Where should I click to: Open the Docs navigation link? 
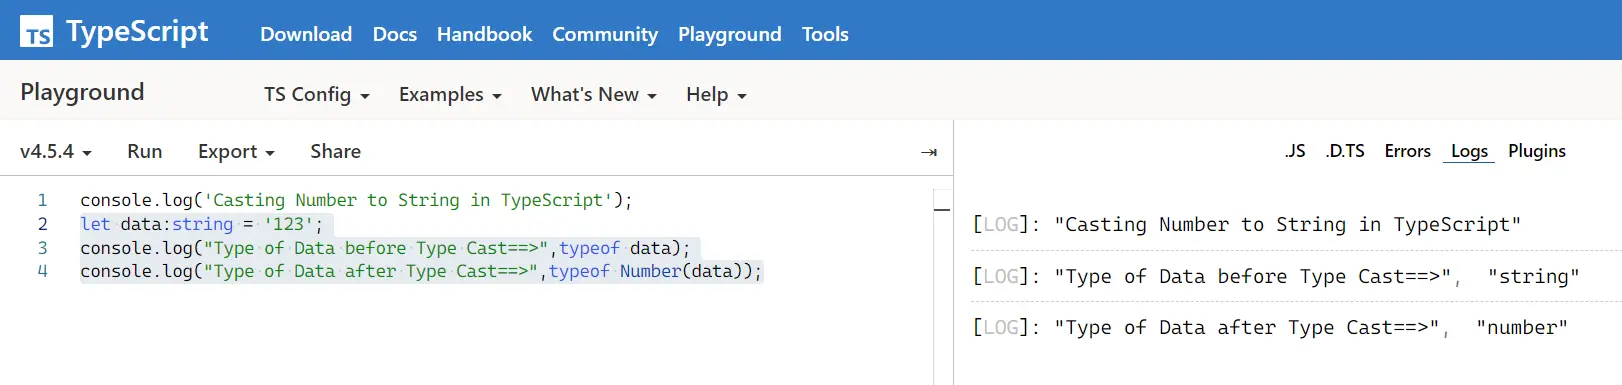[395, 34]
